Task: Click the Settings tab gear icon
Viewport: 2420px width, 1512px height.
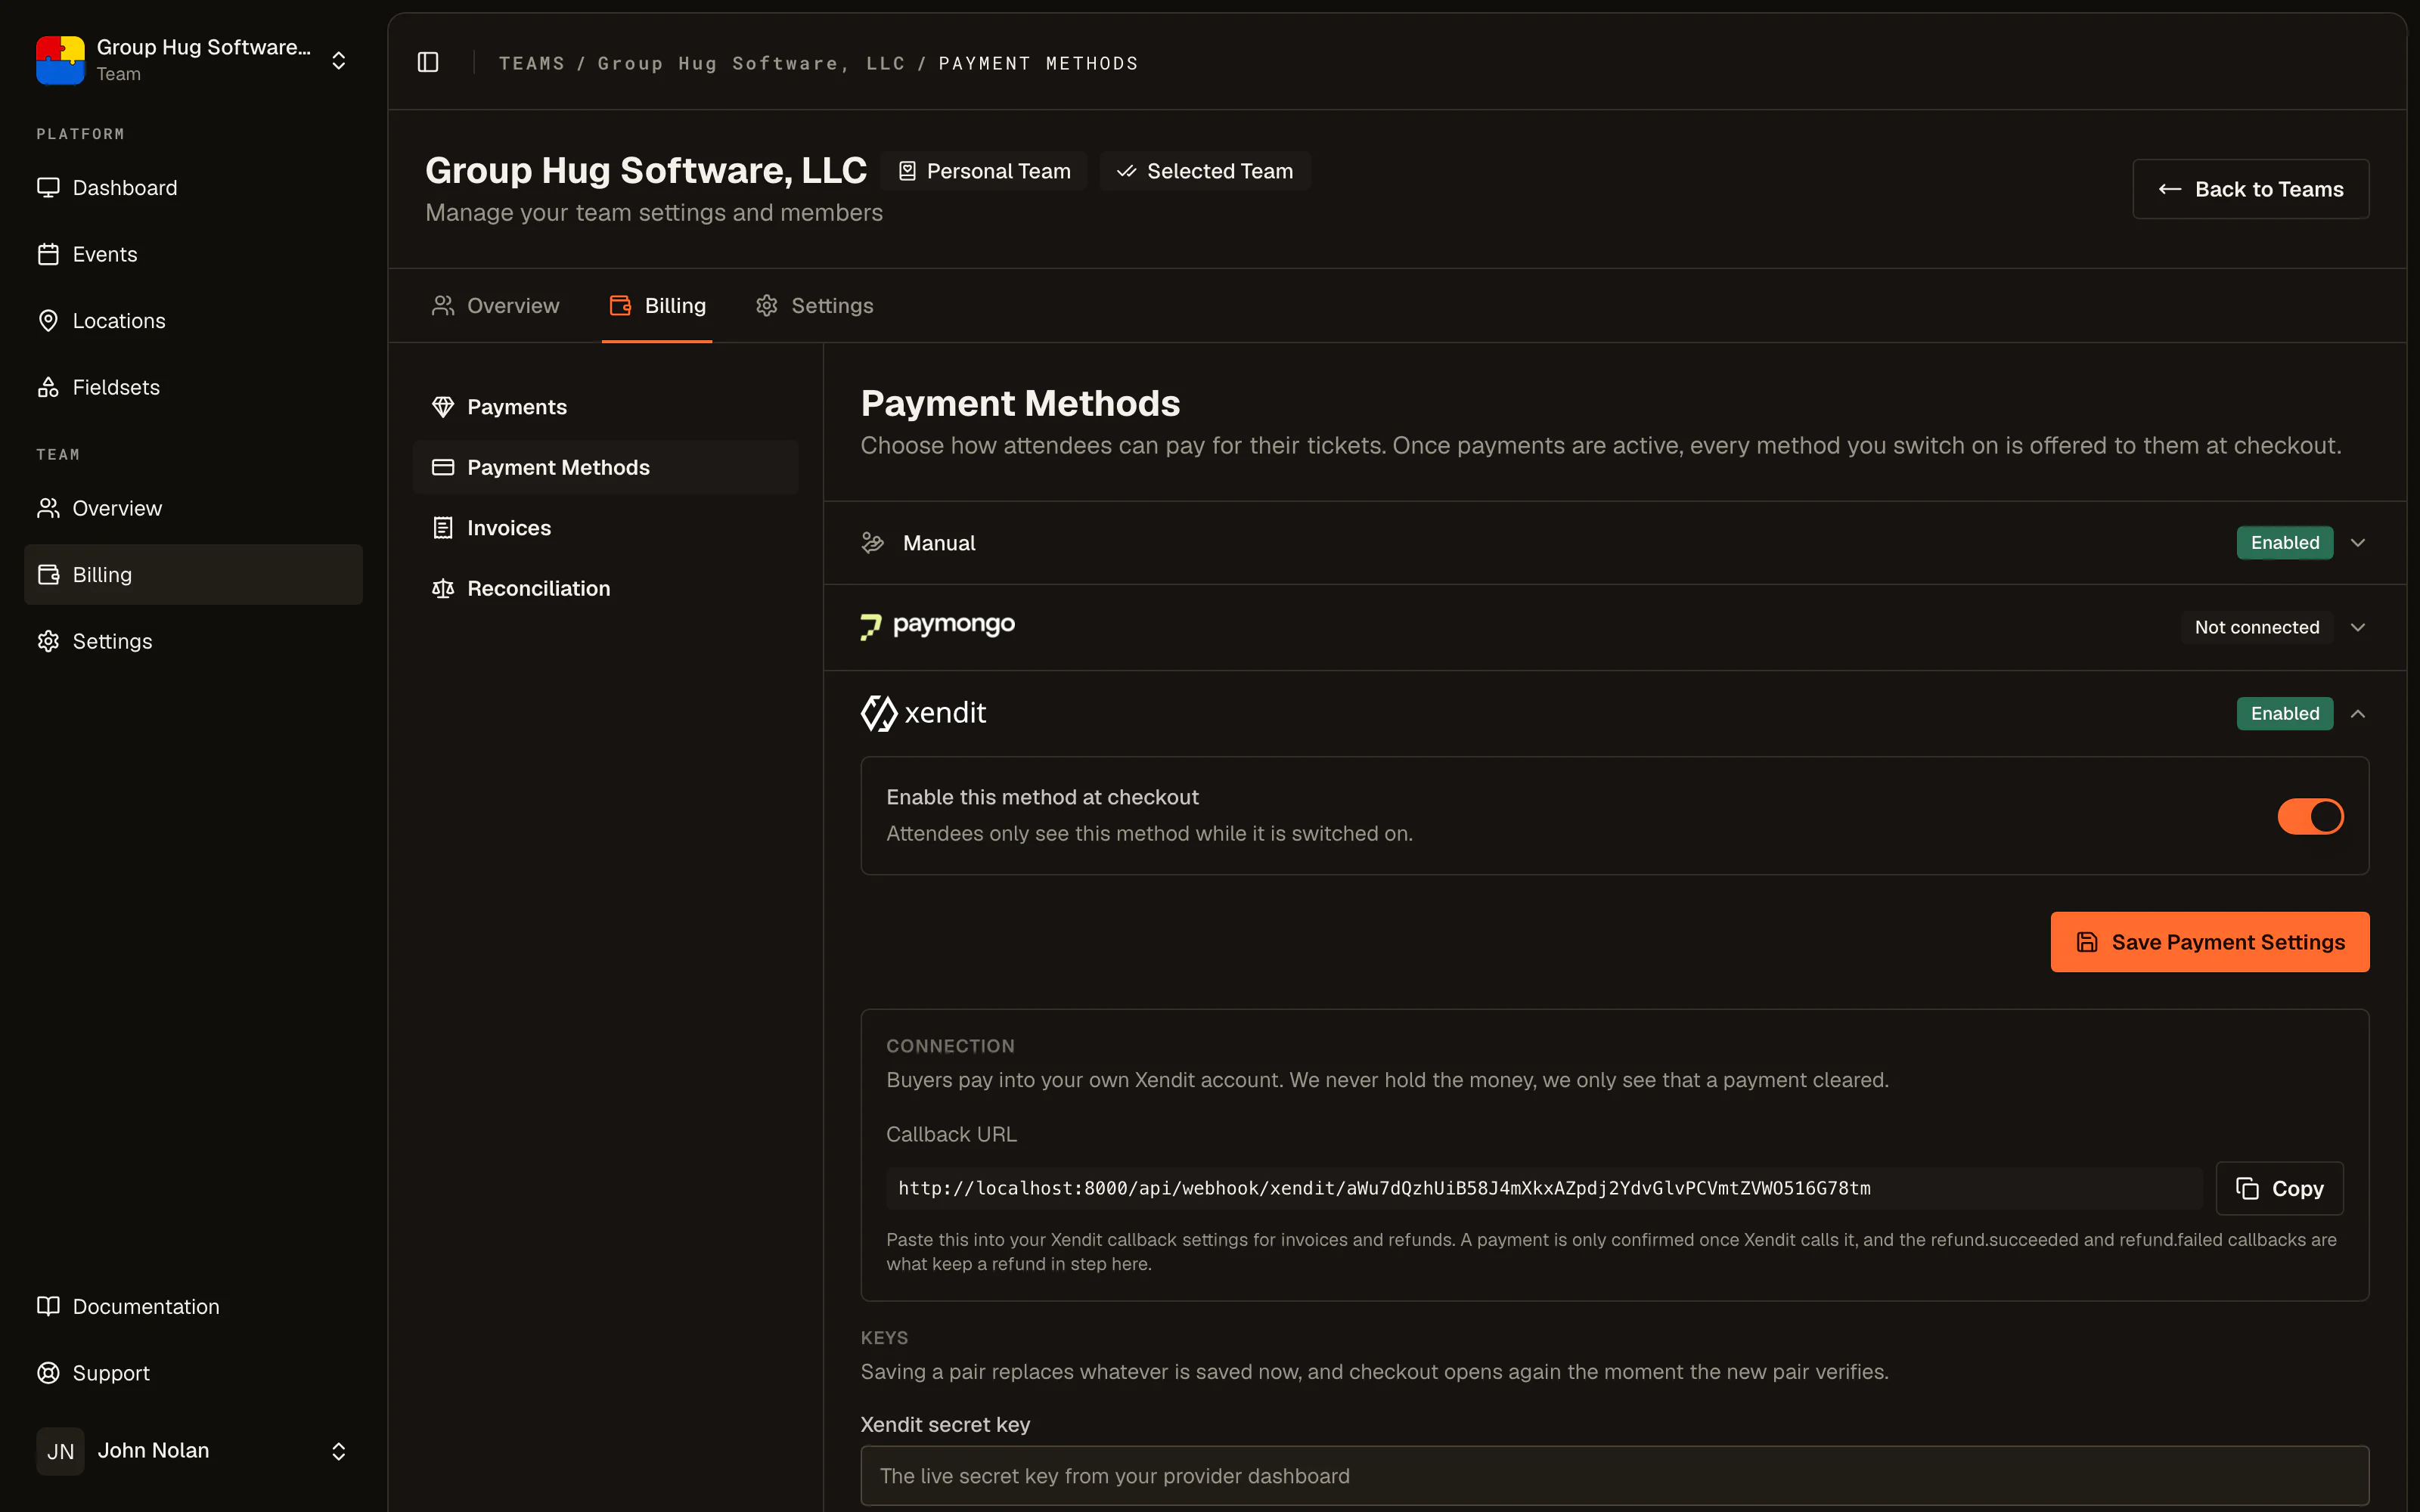Action: pos(767,306)
